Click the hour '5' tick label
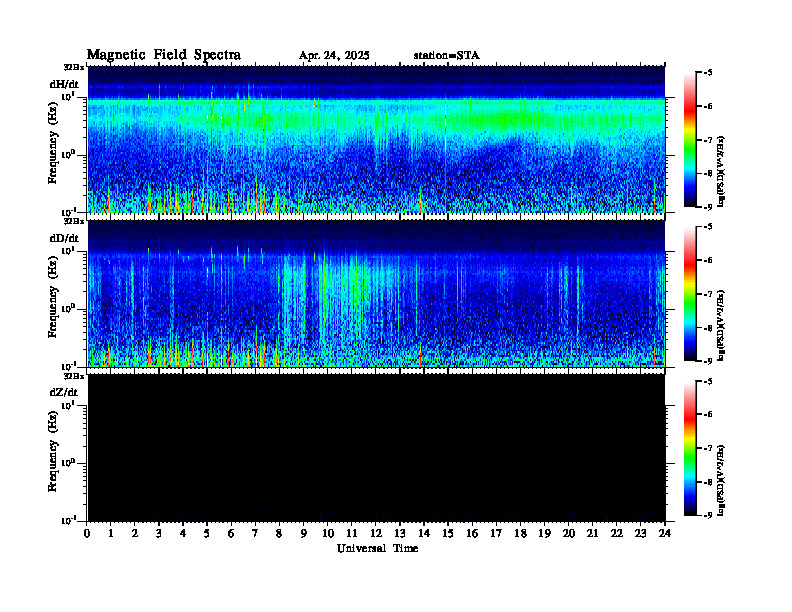Viewport: 792px width, 612px height. click(207, 533)
